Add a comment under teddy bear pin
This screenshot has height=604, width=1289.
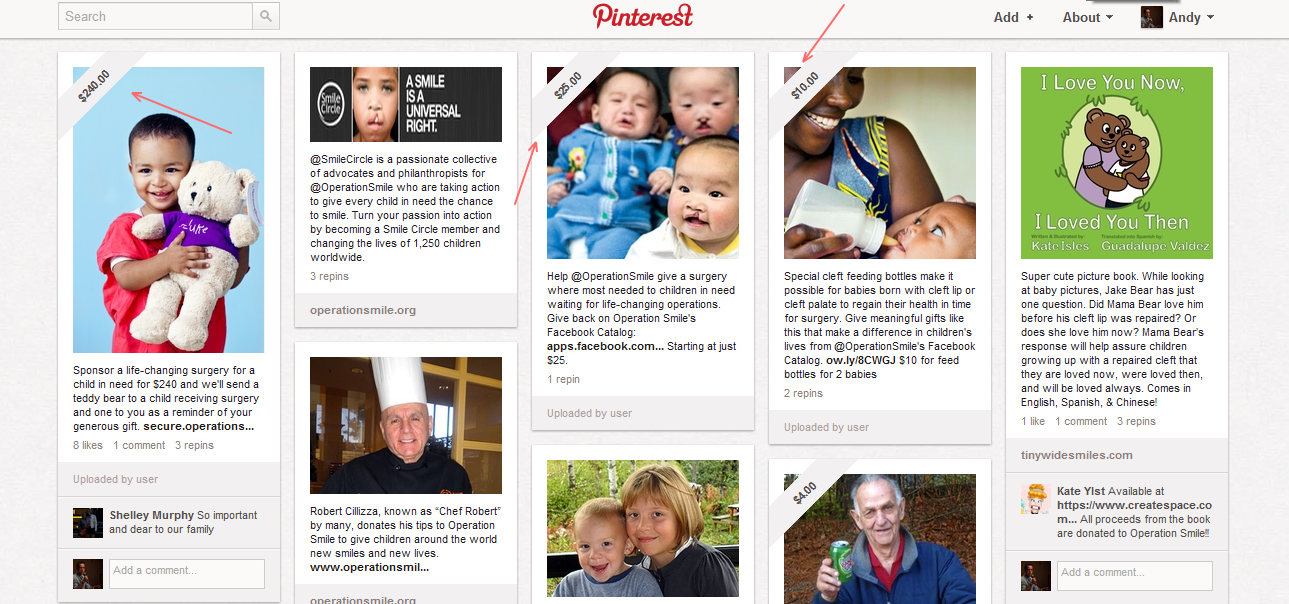pyautogui.click(x=187, y=573)
